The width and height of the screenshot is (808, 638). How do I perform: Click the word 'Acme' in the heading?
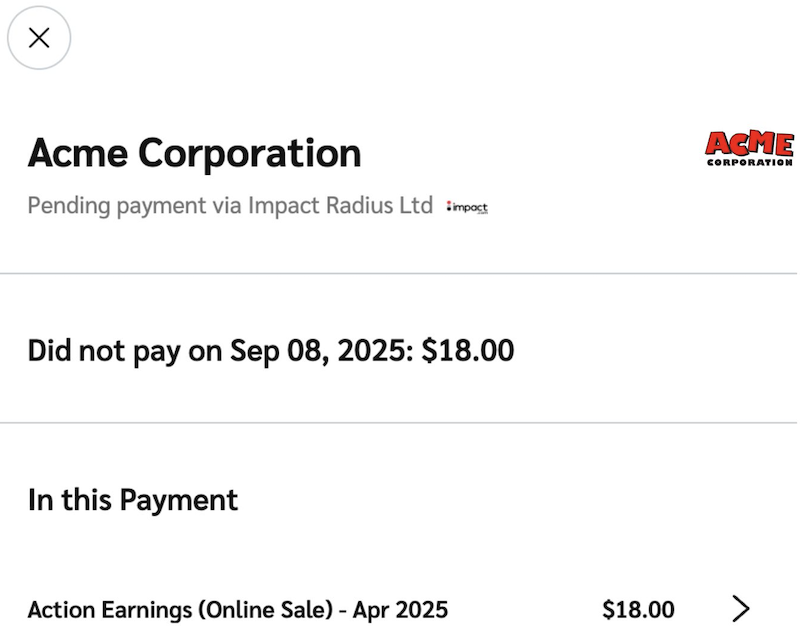point(78,153)
